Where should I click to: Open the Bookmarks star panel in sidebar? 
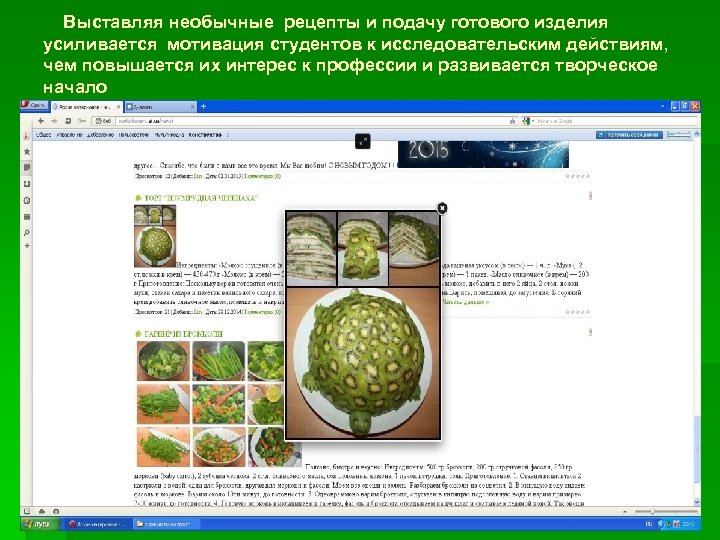pos(27,151)
